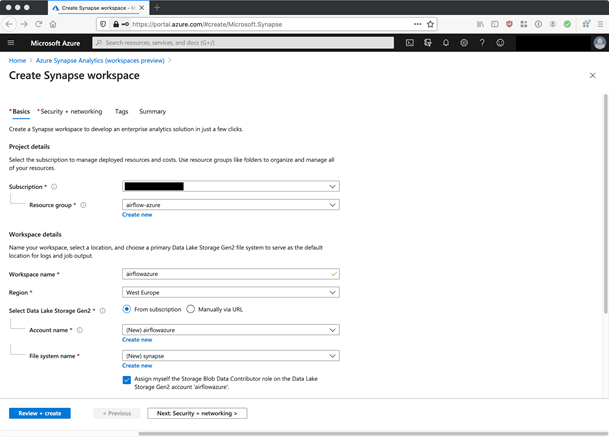Click Create new under Account name

pos(137,340)
